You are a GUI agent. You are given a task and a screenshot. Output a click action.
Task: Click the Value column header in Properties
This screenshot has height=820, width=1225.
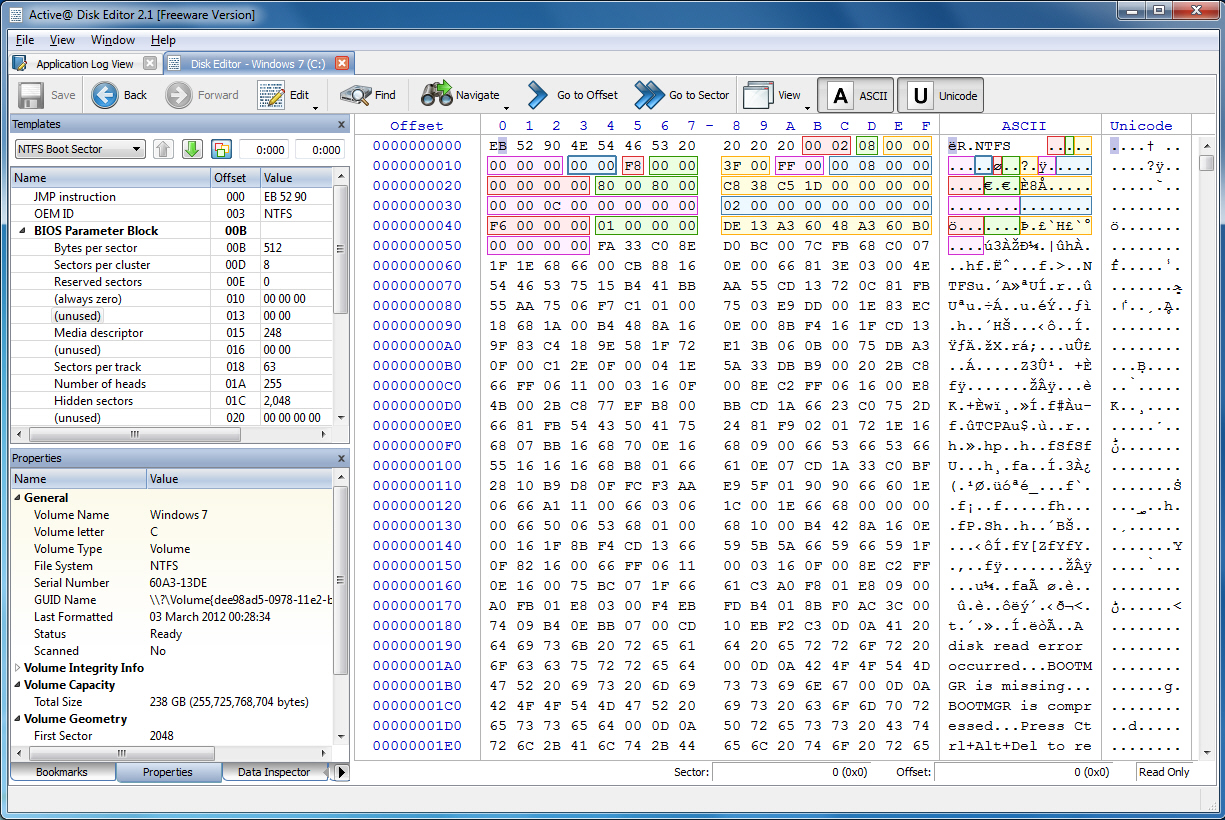(x=239, y=479)
